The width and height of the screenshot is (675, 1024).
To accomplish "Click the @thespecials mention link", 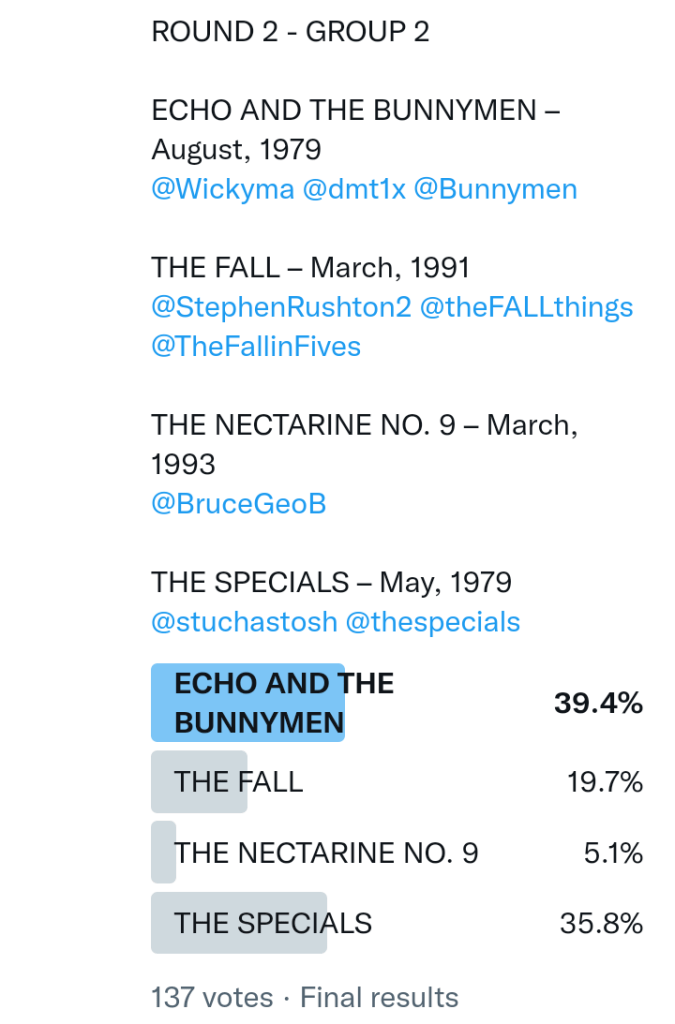I will click(433, 622).
